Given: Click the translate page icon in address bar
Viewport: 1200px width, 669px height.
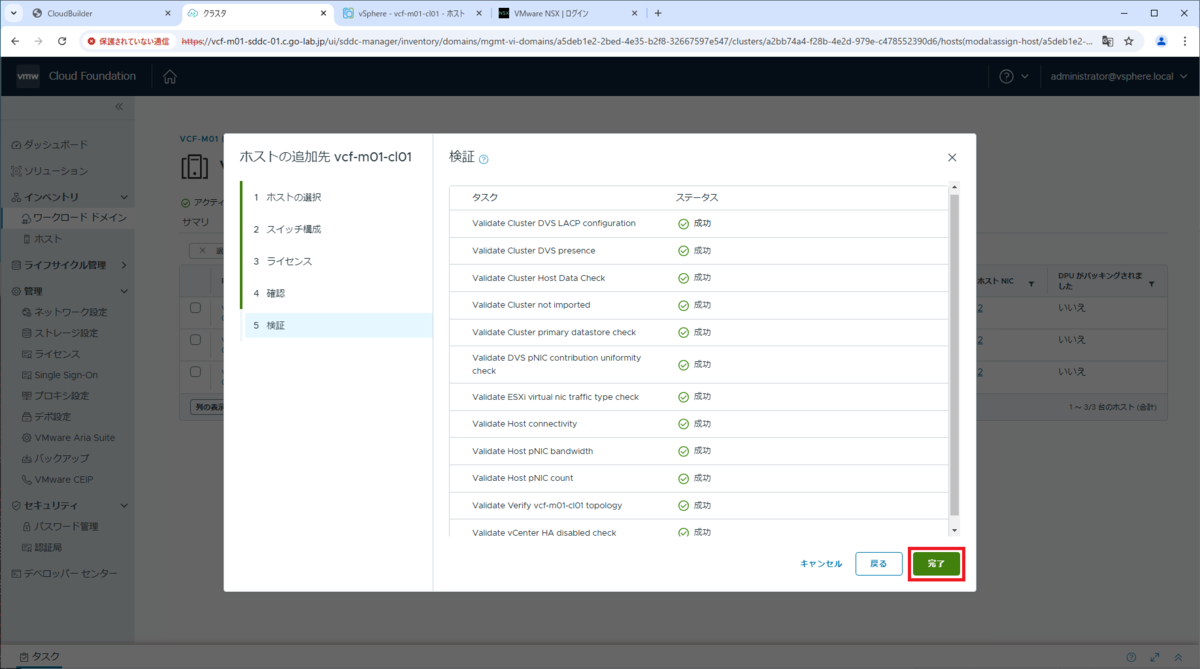Looking at the screenshot, I should click(1107, 41).
